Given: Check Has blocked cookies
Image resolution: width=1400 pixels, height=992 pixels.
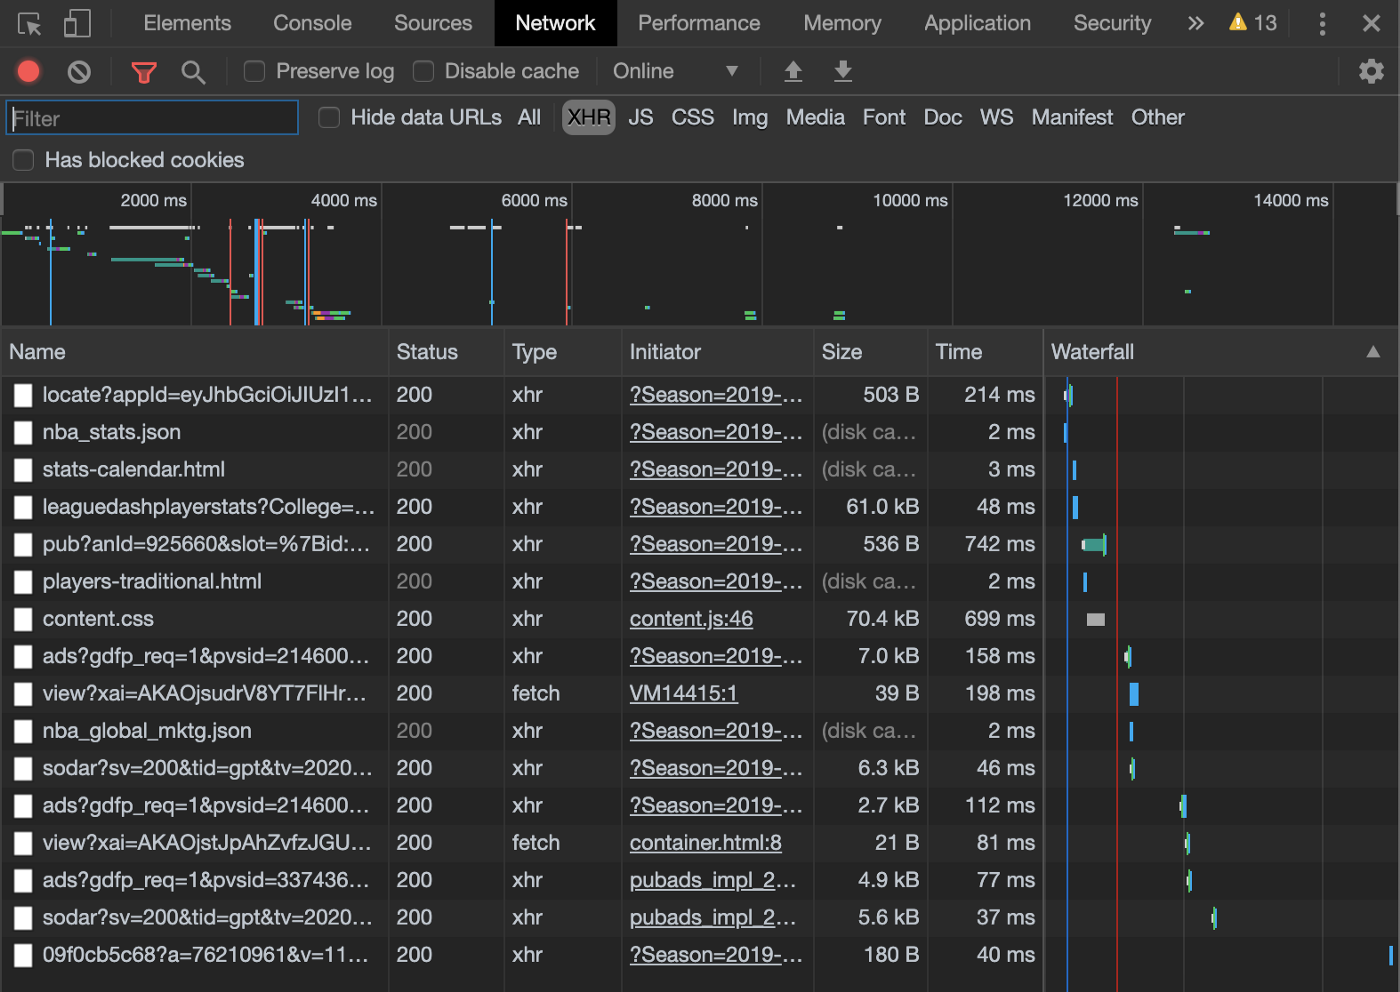Looking at the screenshot, I should tap(23, 160).
